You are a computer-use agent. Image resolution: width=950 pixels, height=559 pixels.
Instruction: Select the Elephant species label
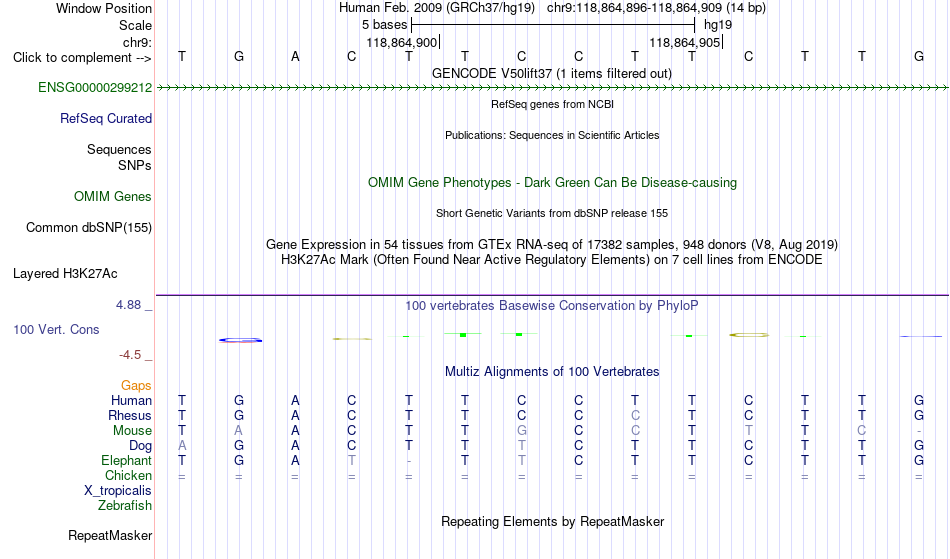click(127, 461)
